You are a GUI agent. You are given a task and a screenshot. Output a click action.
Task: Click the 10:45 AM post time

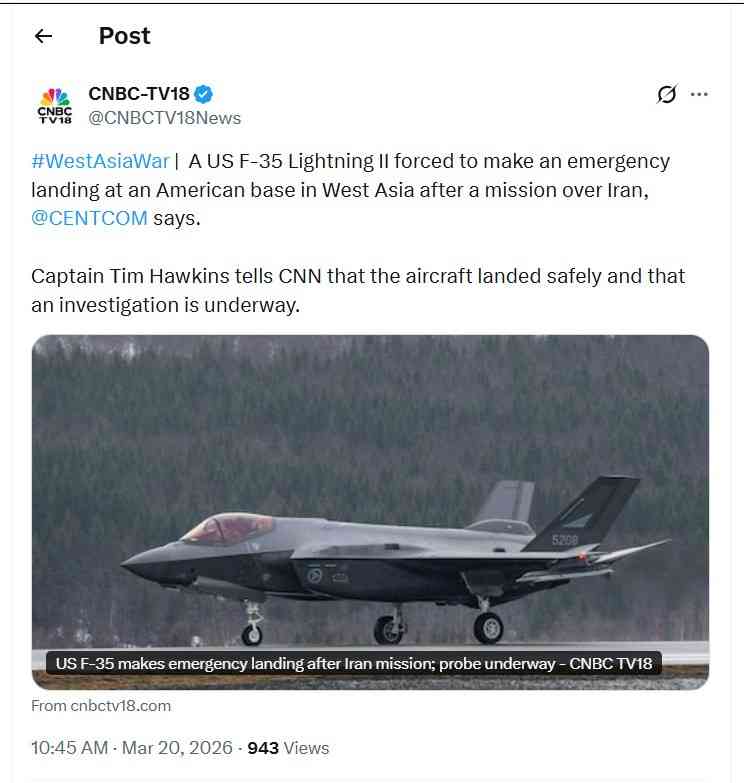click(x=69, y=748)
